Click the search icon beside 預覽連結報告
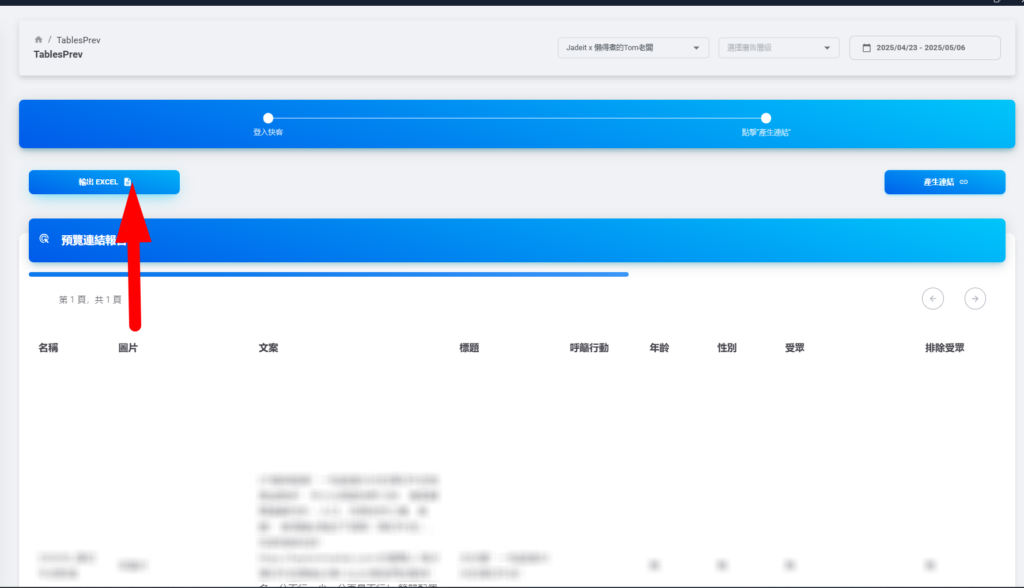 point(44,240)
